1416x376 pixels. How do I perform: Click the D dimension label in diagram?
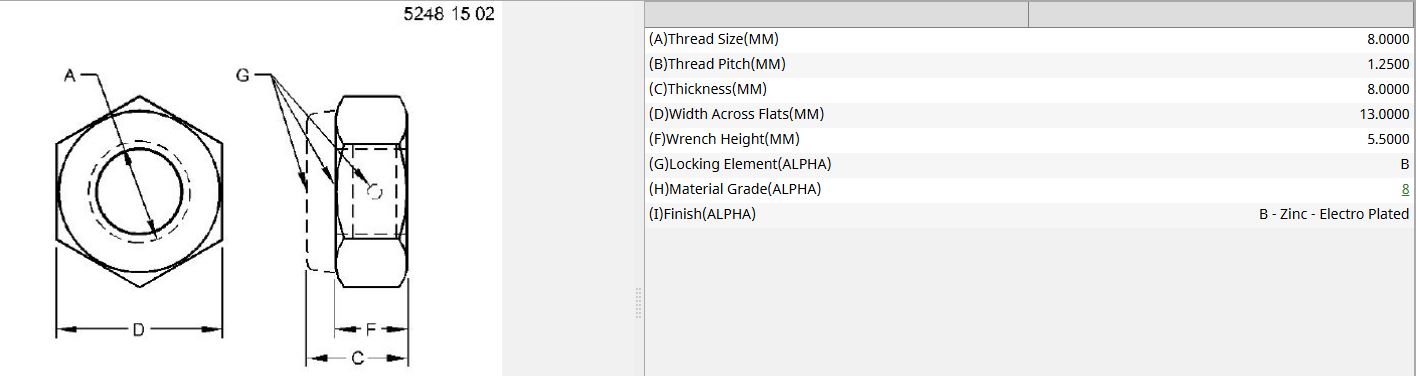click(x=138, y=329)
